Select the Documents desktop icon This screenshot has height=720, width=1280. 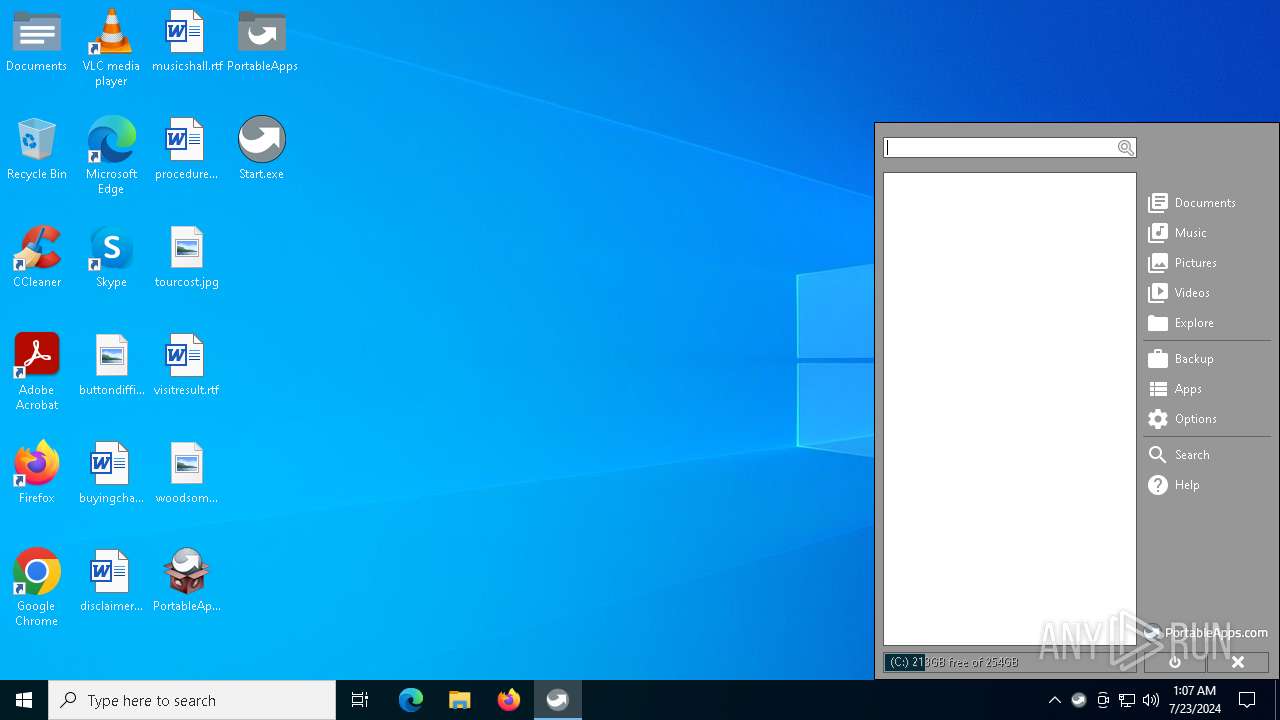pyautogui.click(x=37, y=42)
